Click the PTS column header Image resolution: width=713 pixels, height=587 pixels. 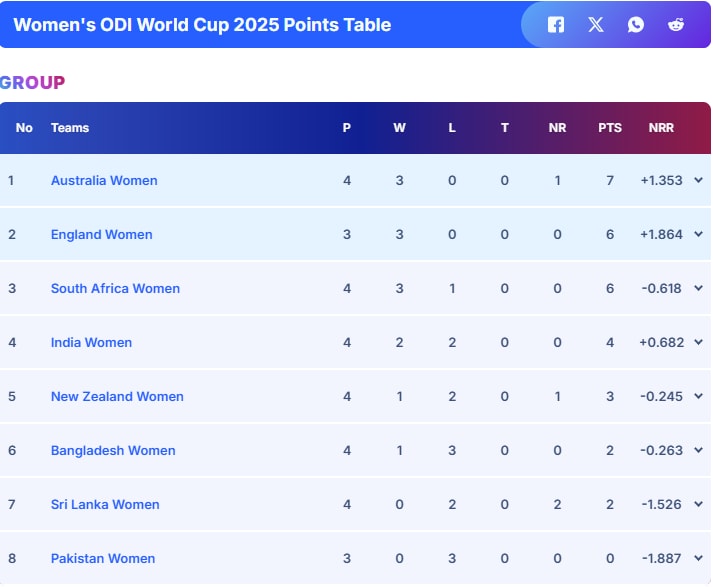610,128
